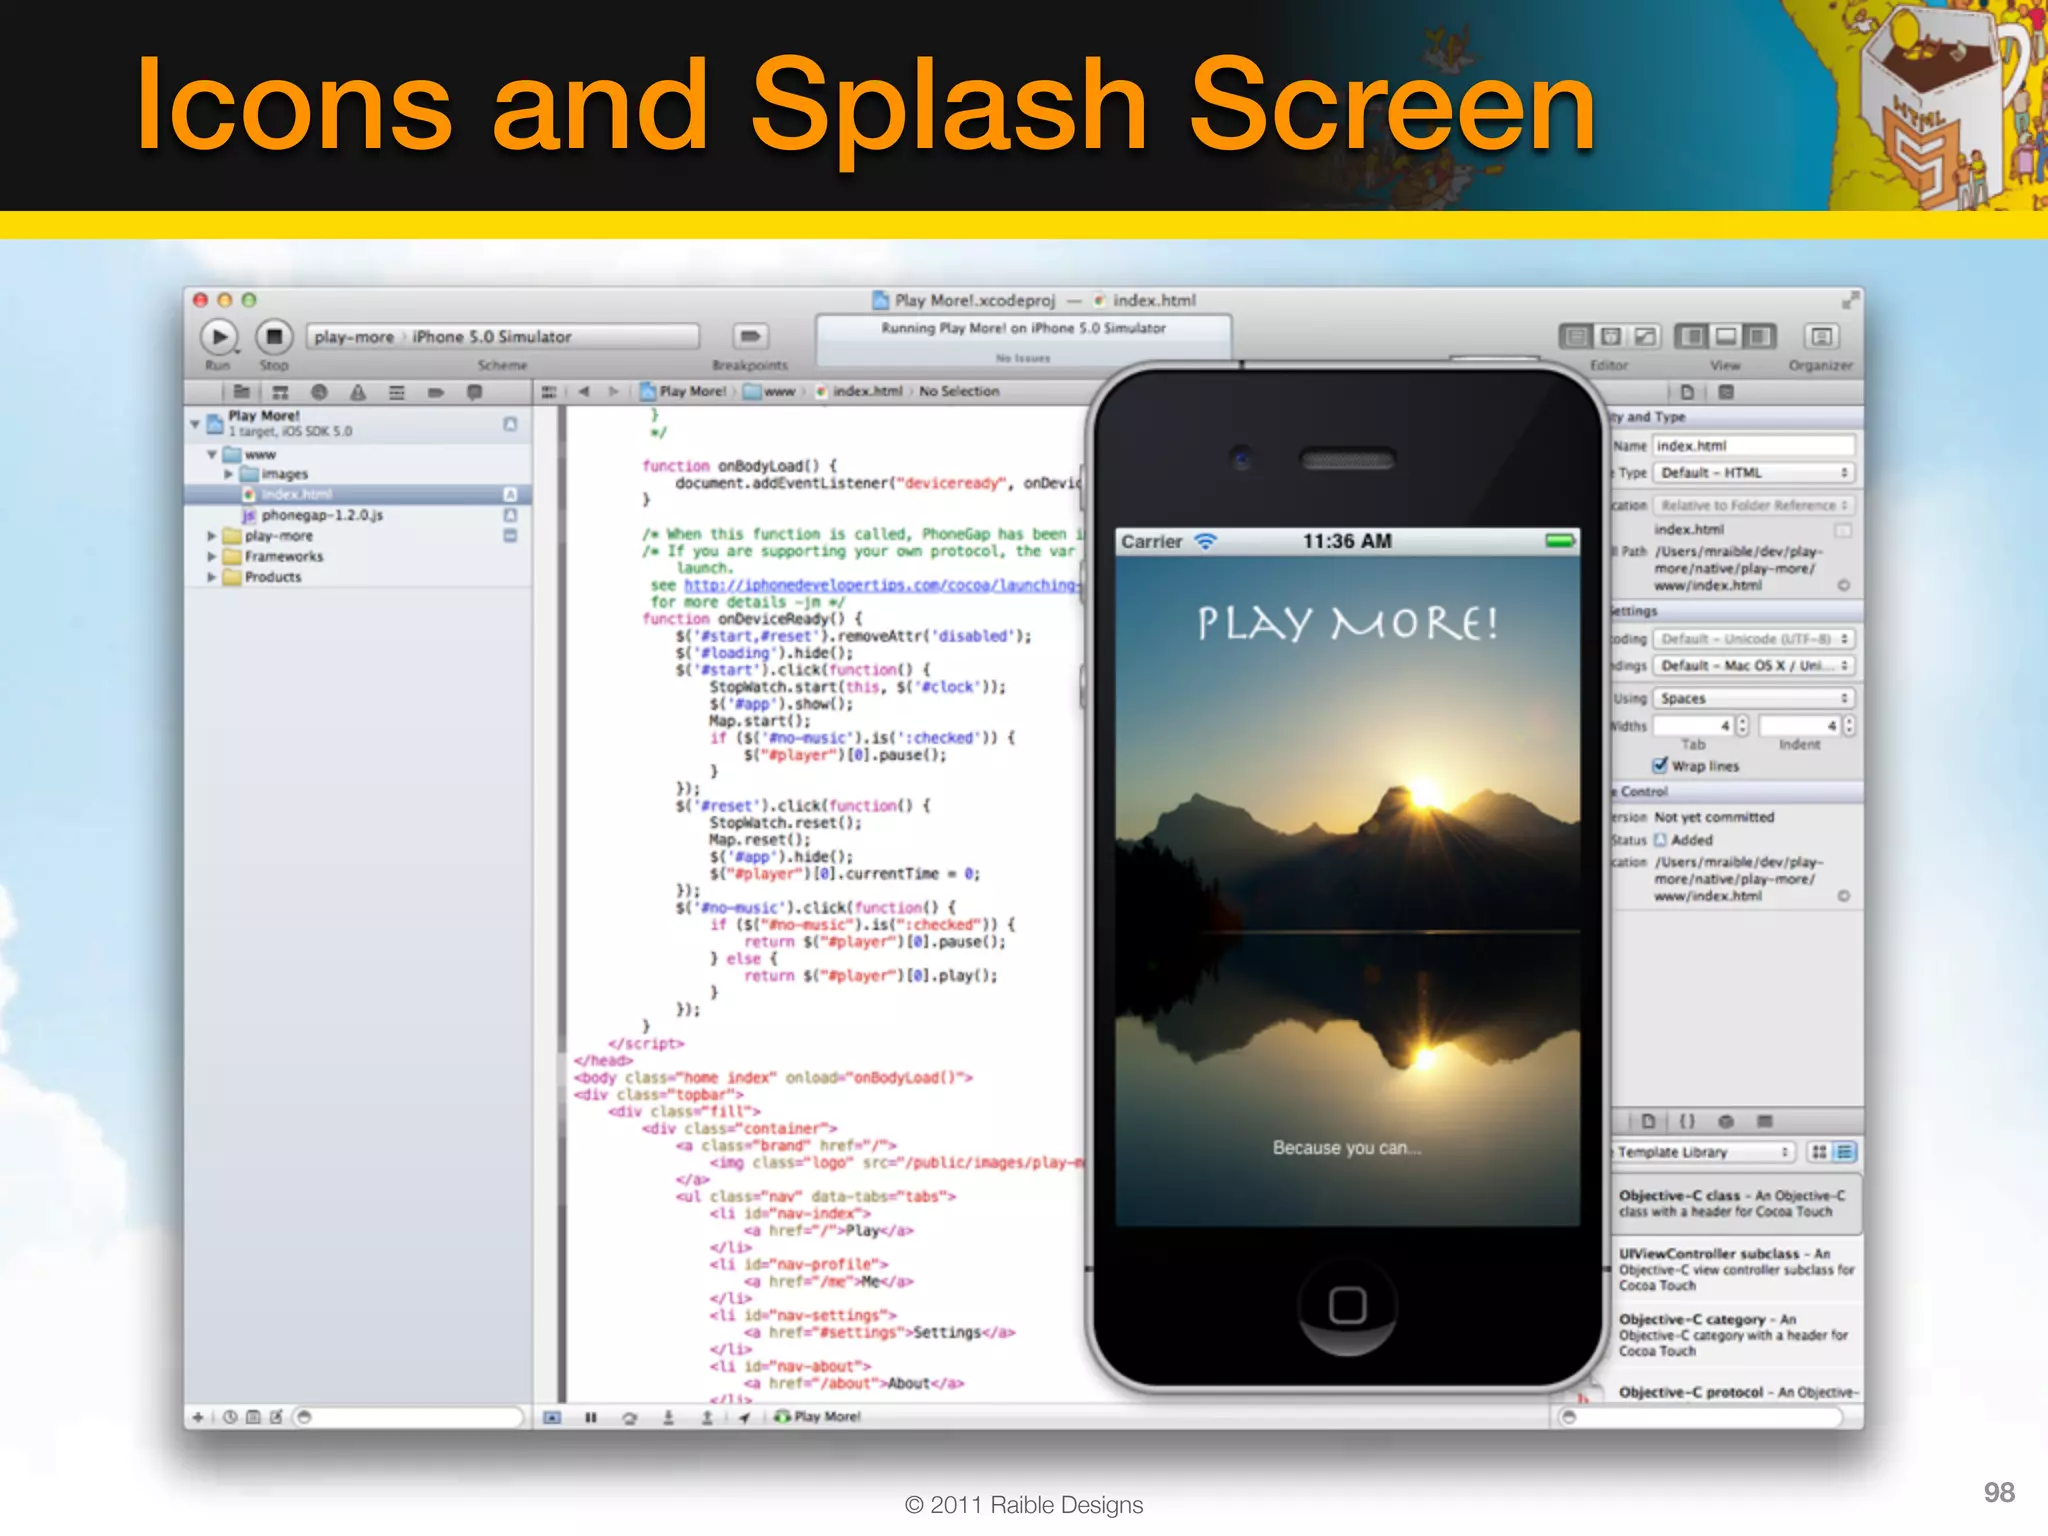Collapse the Play More! project disclosure triangle
This screenshot has height=1536, width=2048.
tap(195, 424)
